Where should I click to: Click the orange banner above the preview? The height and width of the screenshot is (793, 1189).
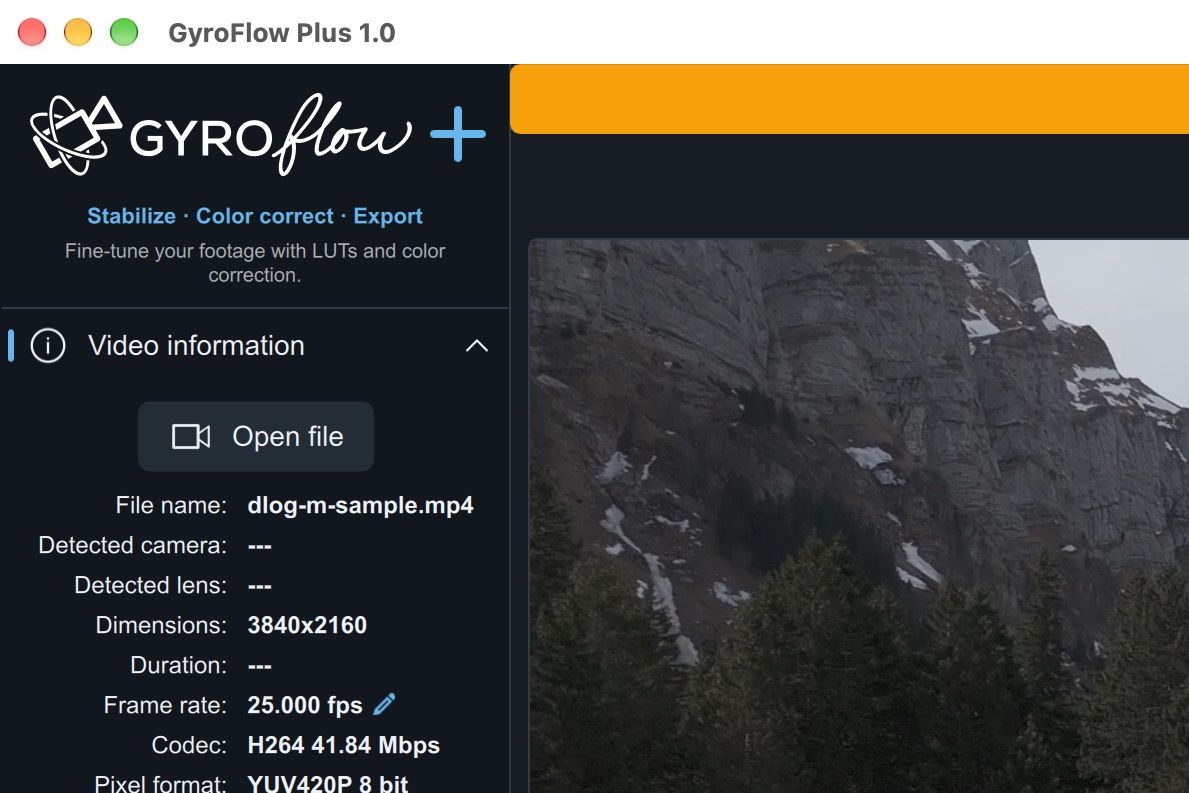849,99
